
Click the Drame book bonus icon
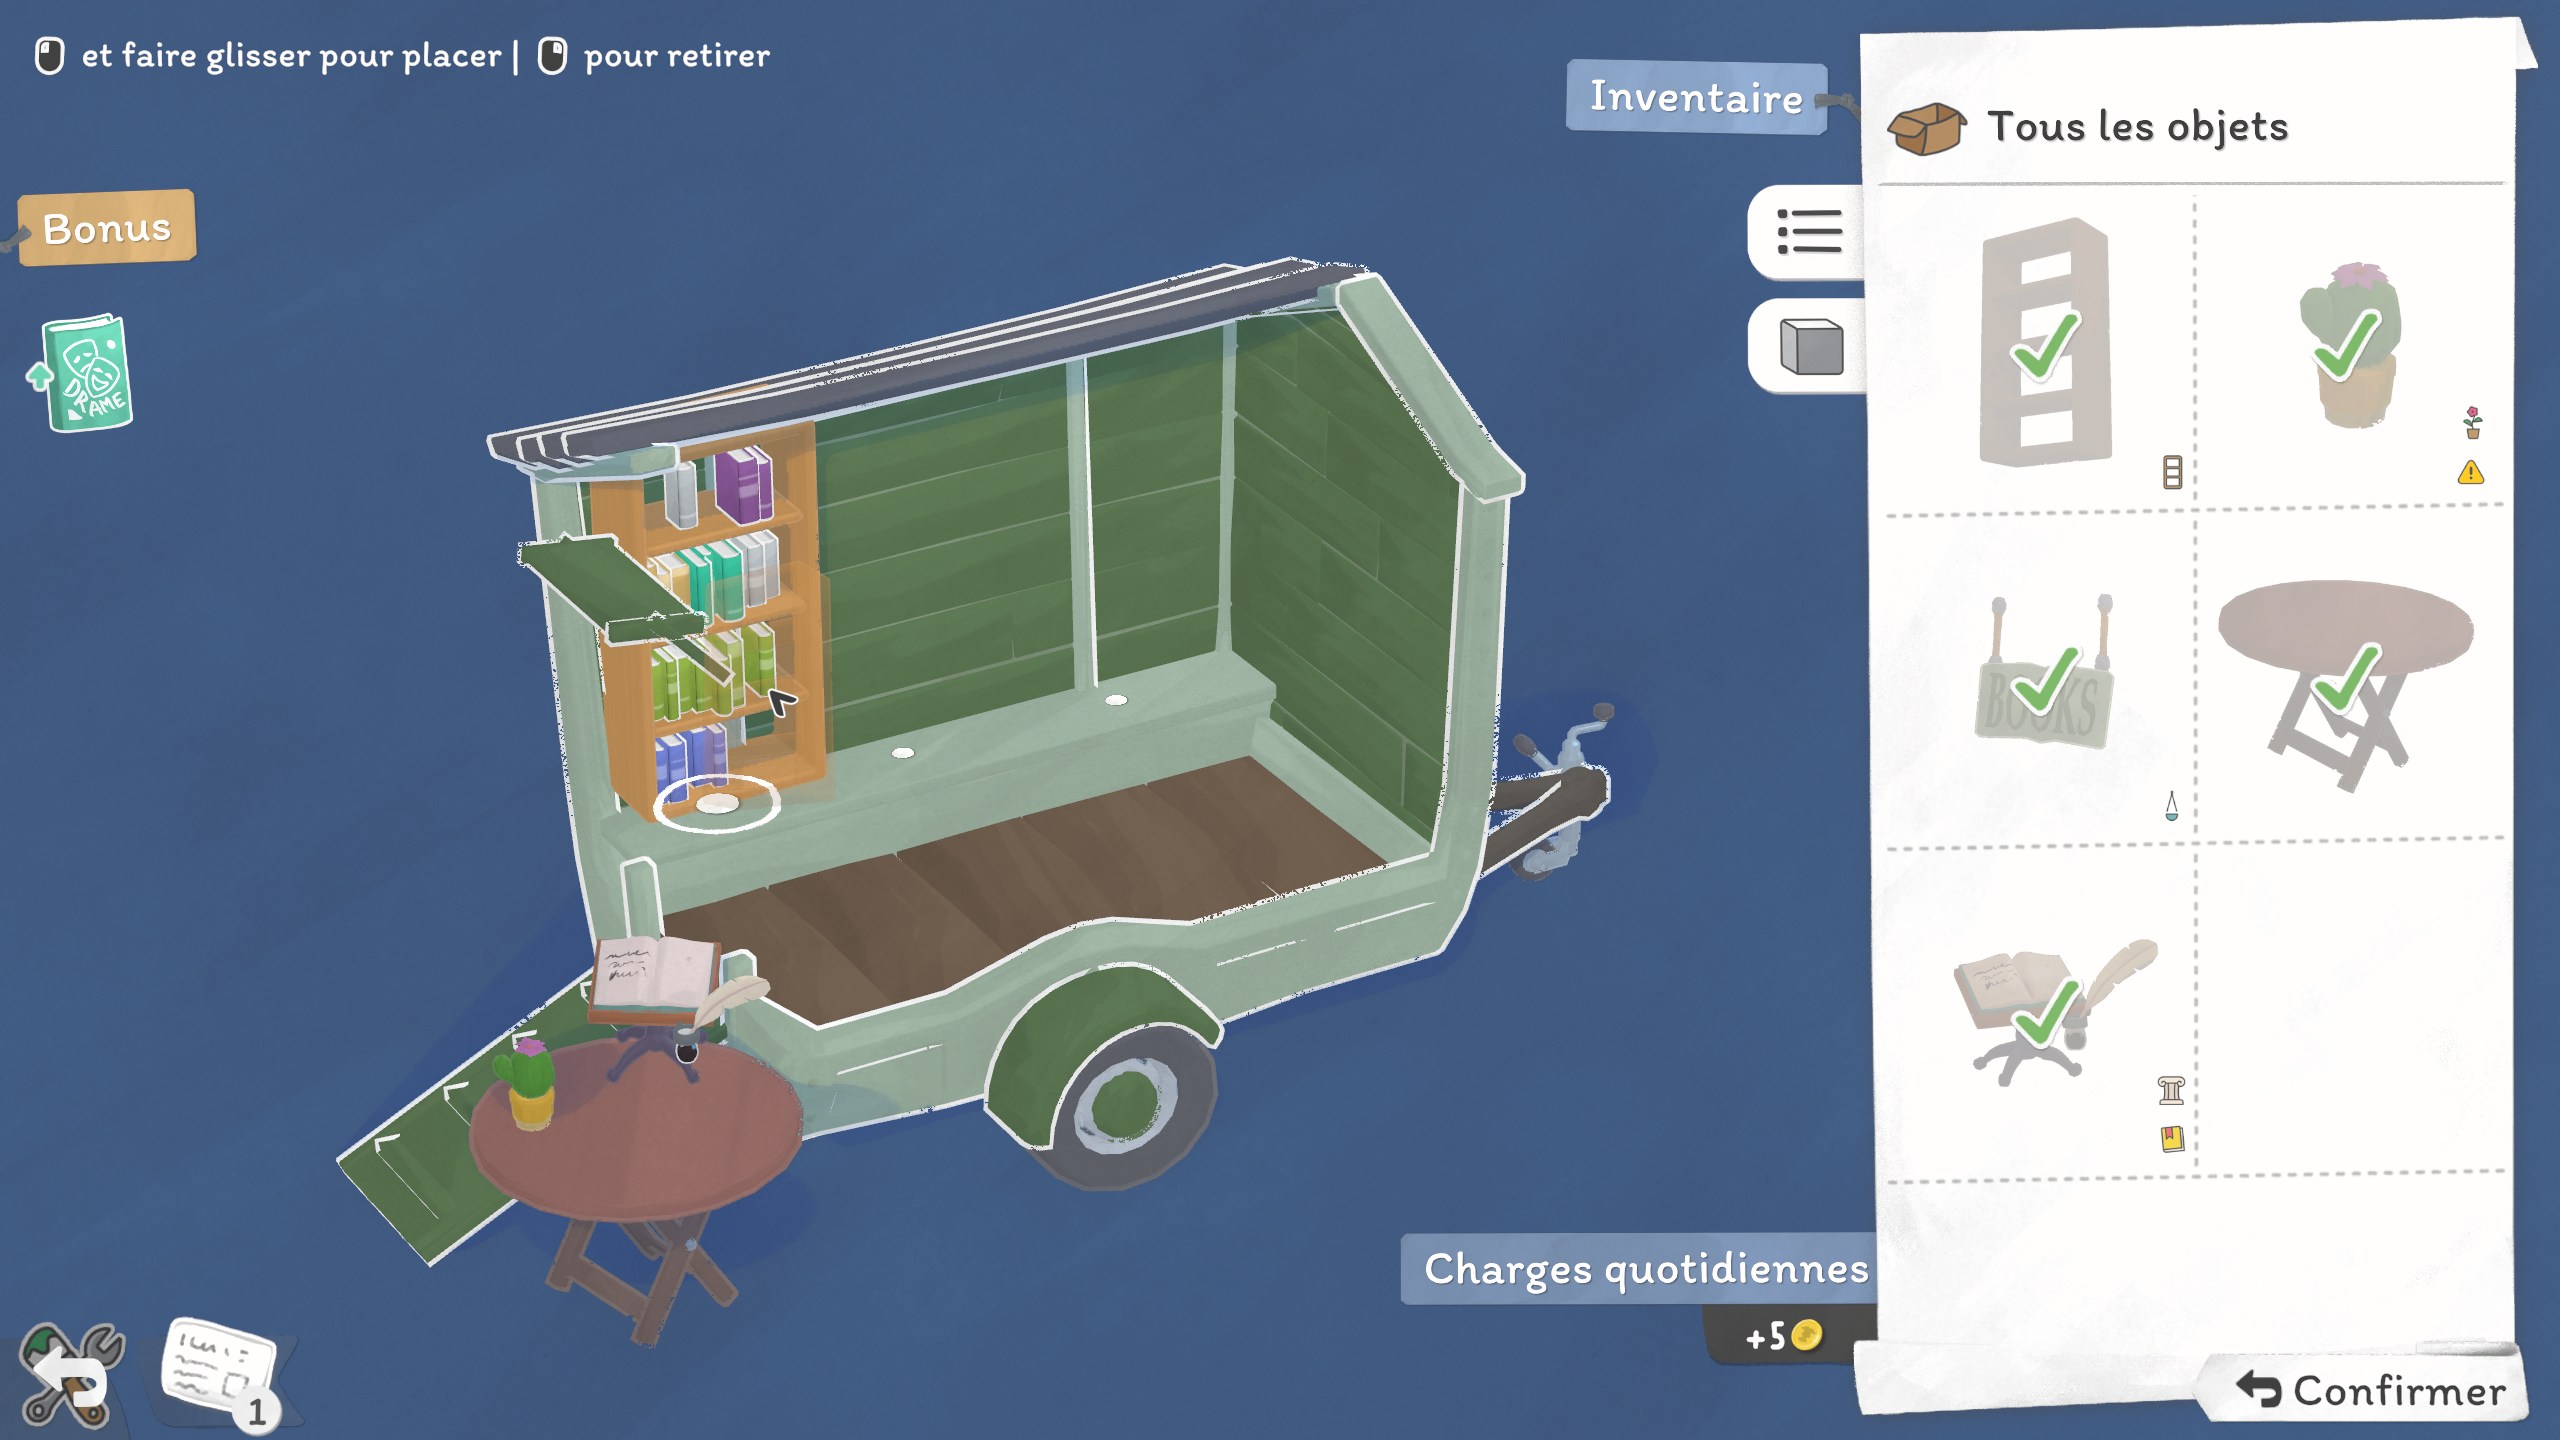click(88, 373)
